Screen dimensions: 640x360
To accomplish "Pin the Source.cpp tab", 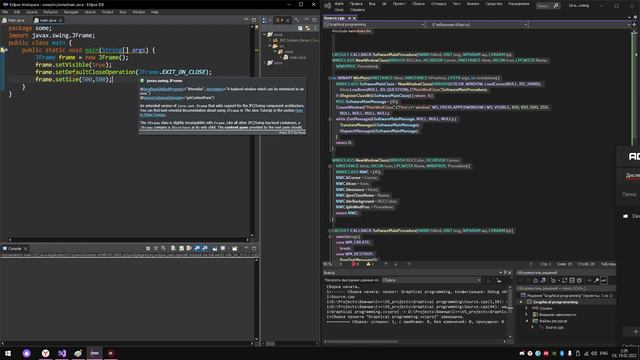I will (349, 18).
